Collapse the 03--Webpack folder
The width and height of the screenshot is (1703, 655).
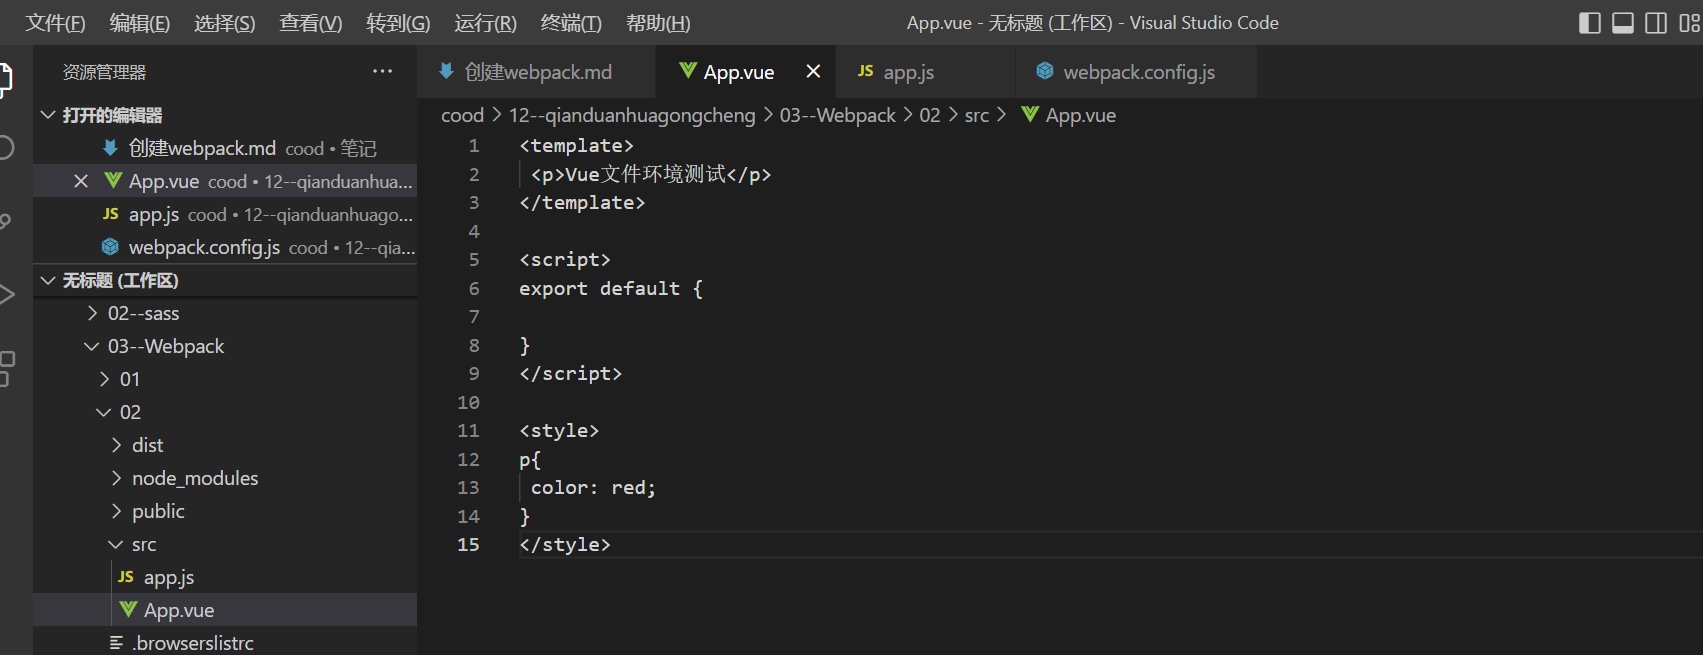click(92, 346)
